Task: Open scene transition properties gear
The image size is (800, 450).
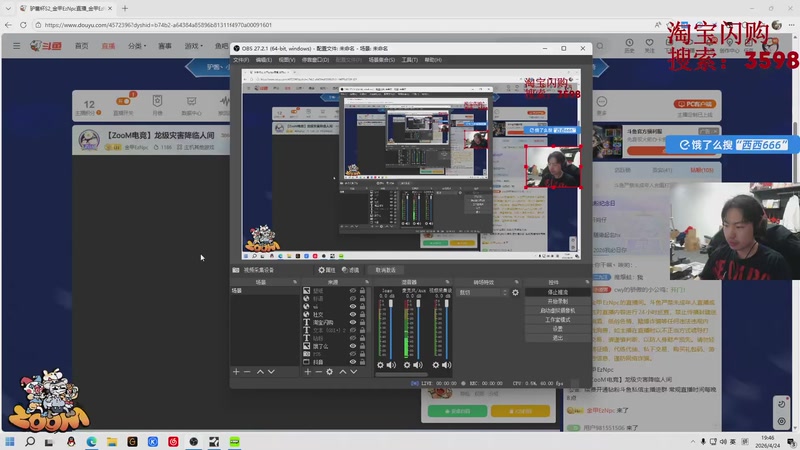Action: (515, 292)
